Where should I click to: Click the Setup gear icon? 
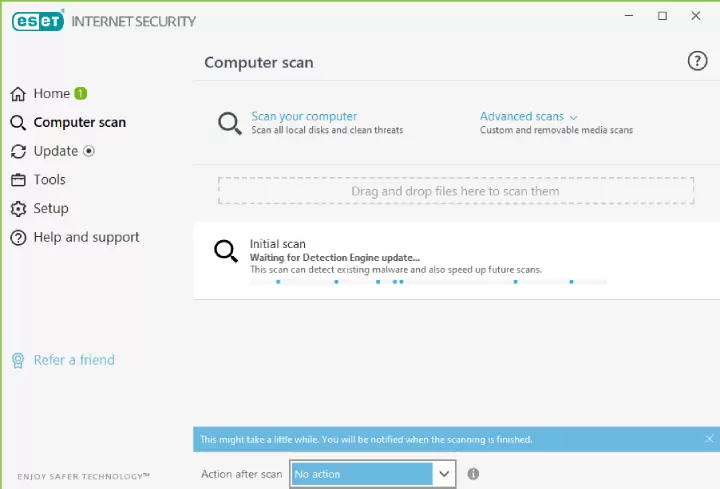[18, 209]
